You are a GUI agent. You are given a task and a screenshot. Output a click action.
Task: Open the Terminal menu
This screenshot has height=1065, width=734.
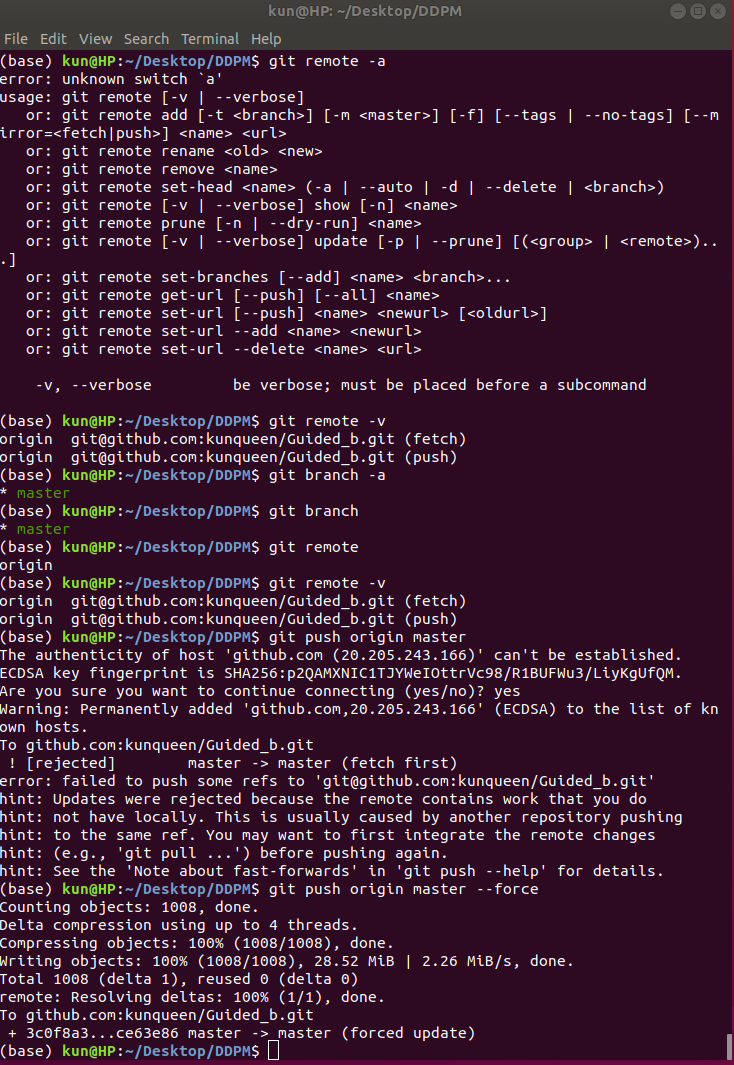click(210, 38)
